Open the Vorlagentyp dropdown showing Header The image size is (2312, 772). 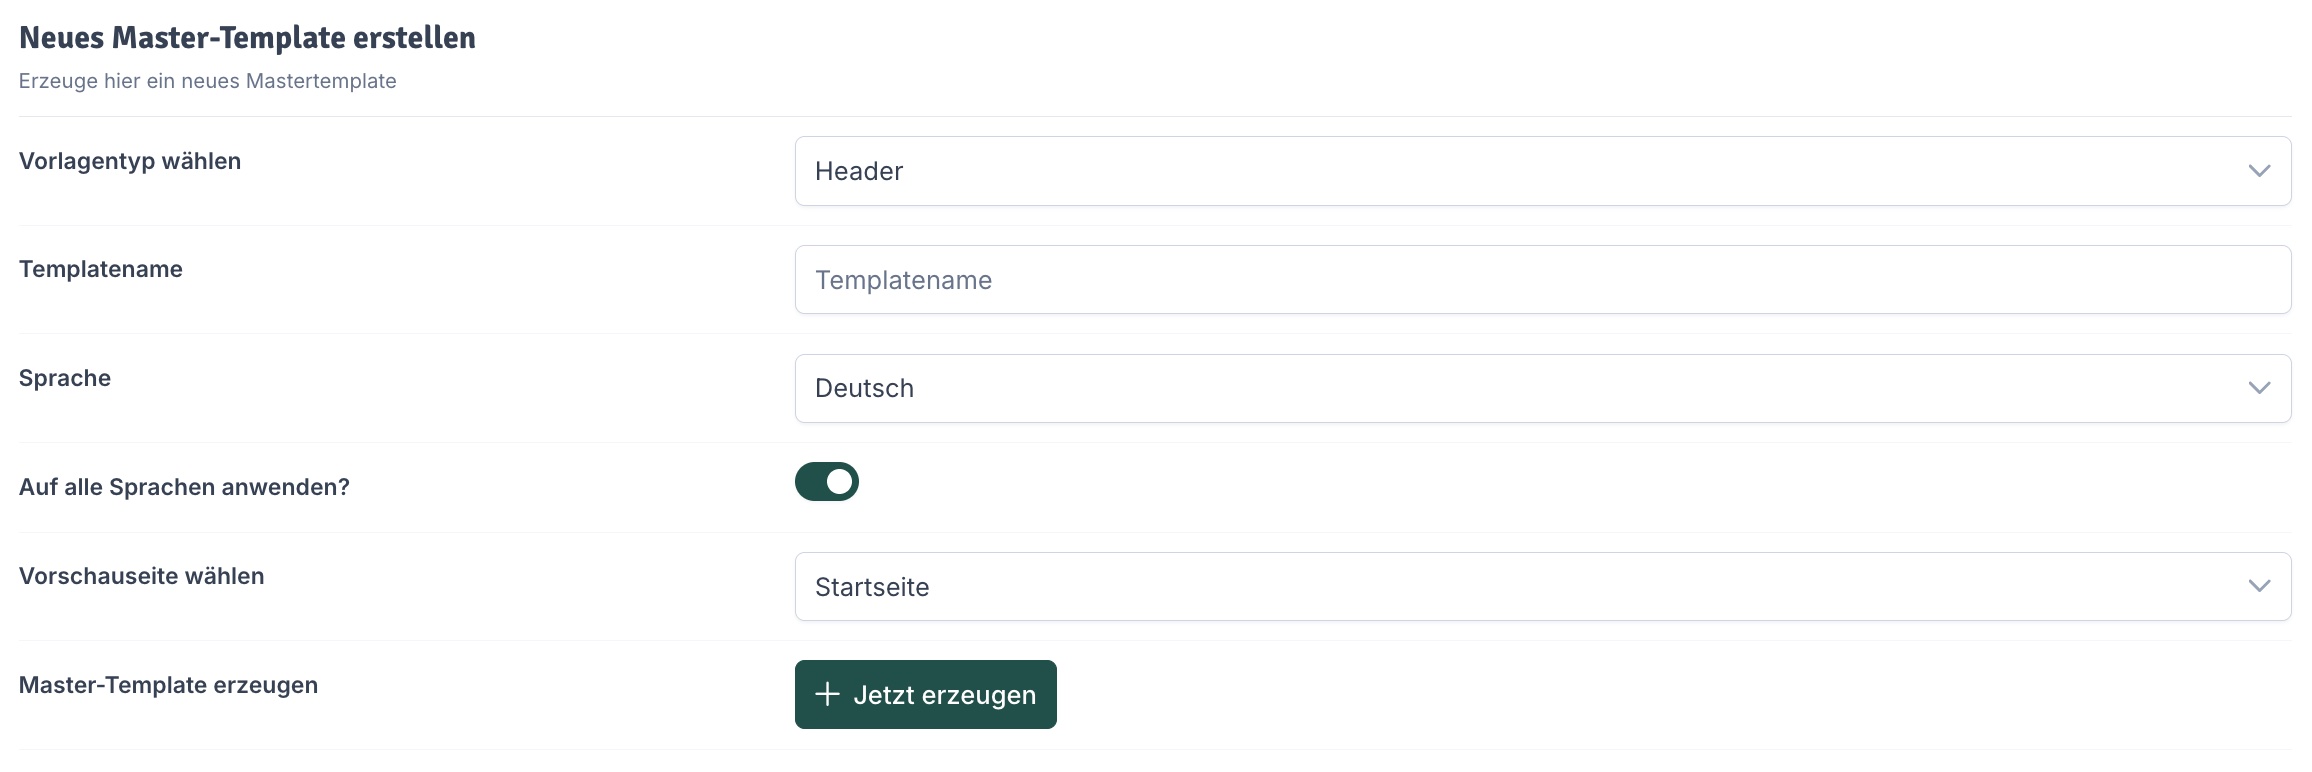[x=1543, y=171]
